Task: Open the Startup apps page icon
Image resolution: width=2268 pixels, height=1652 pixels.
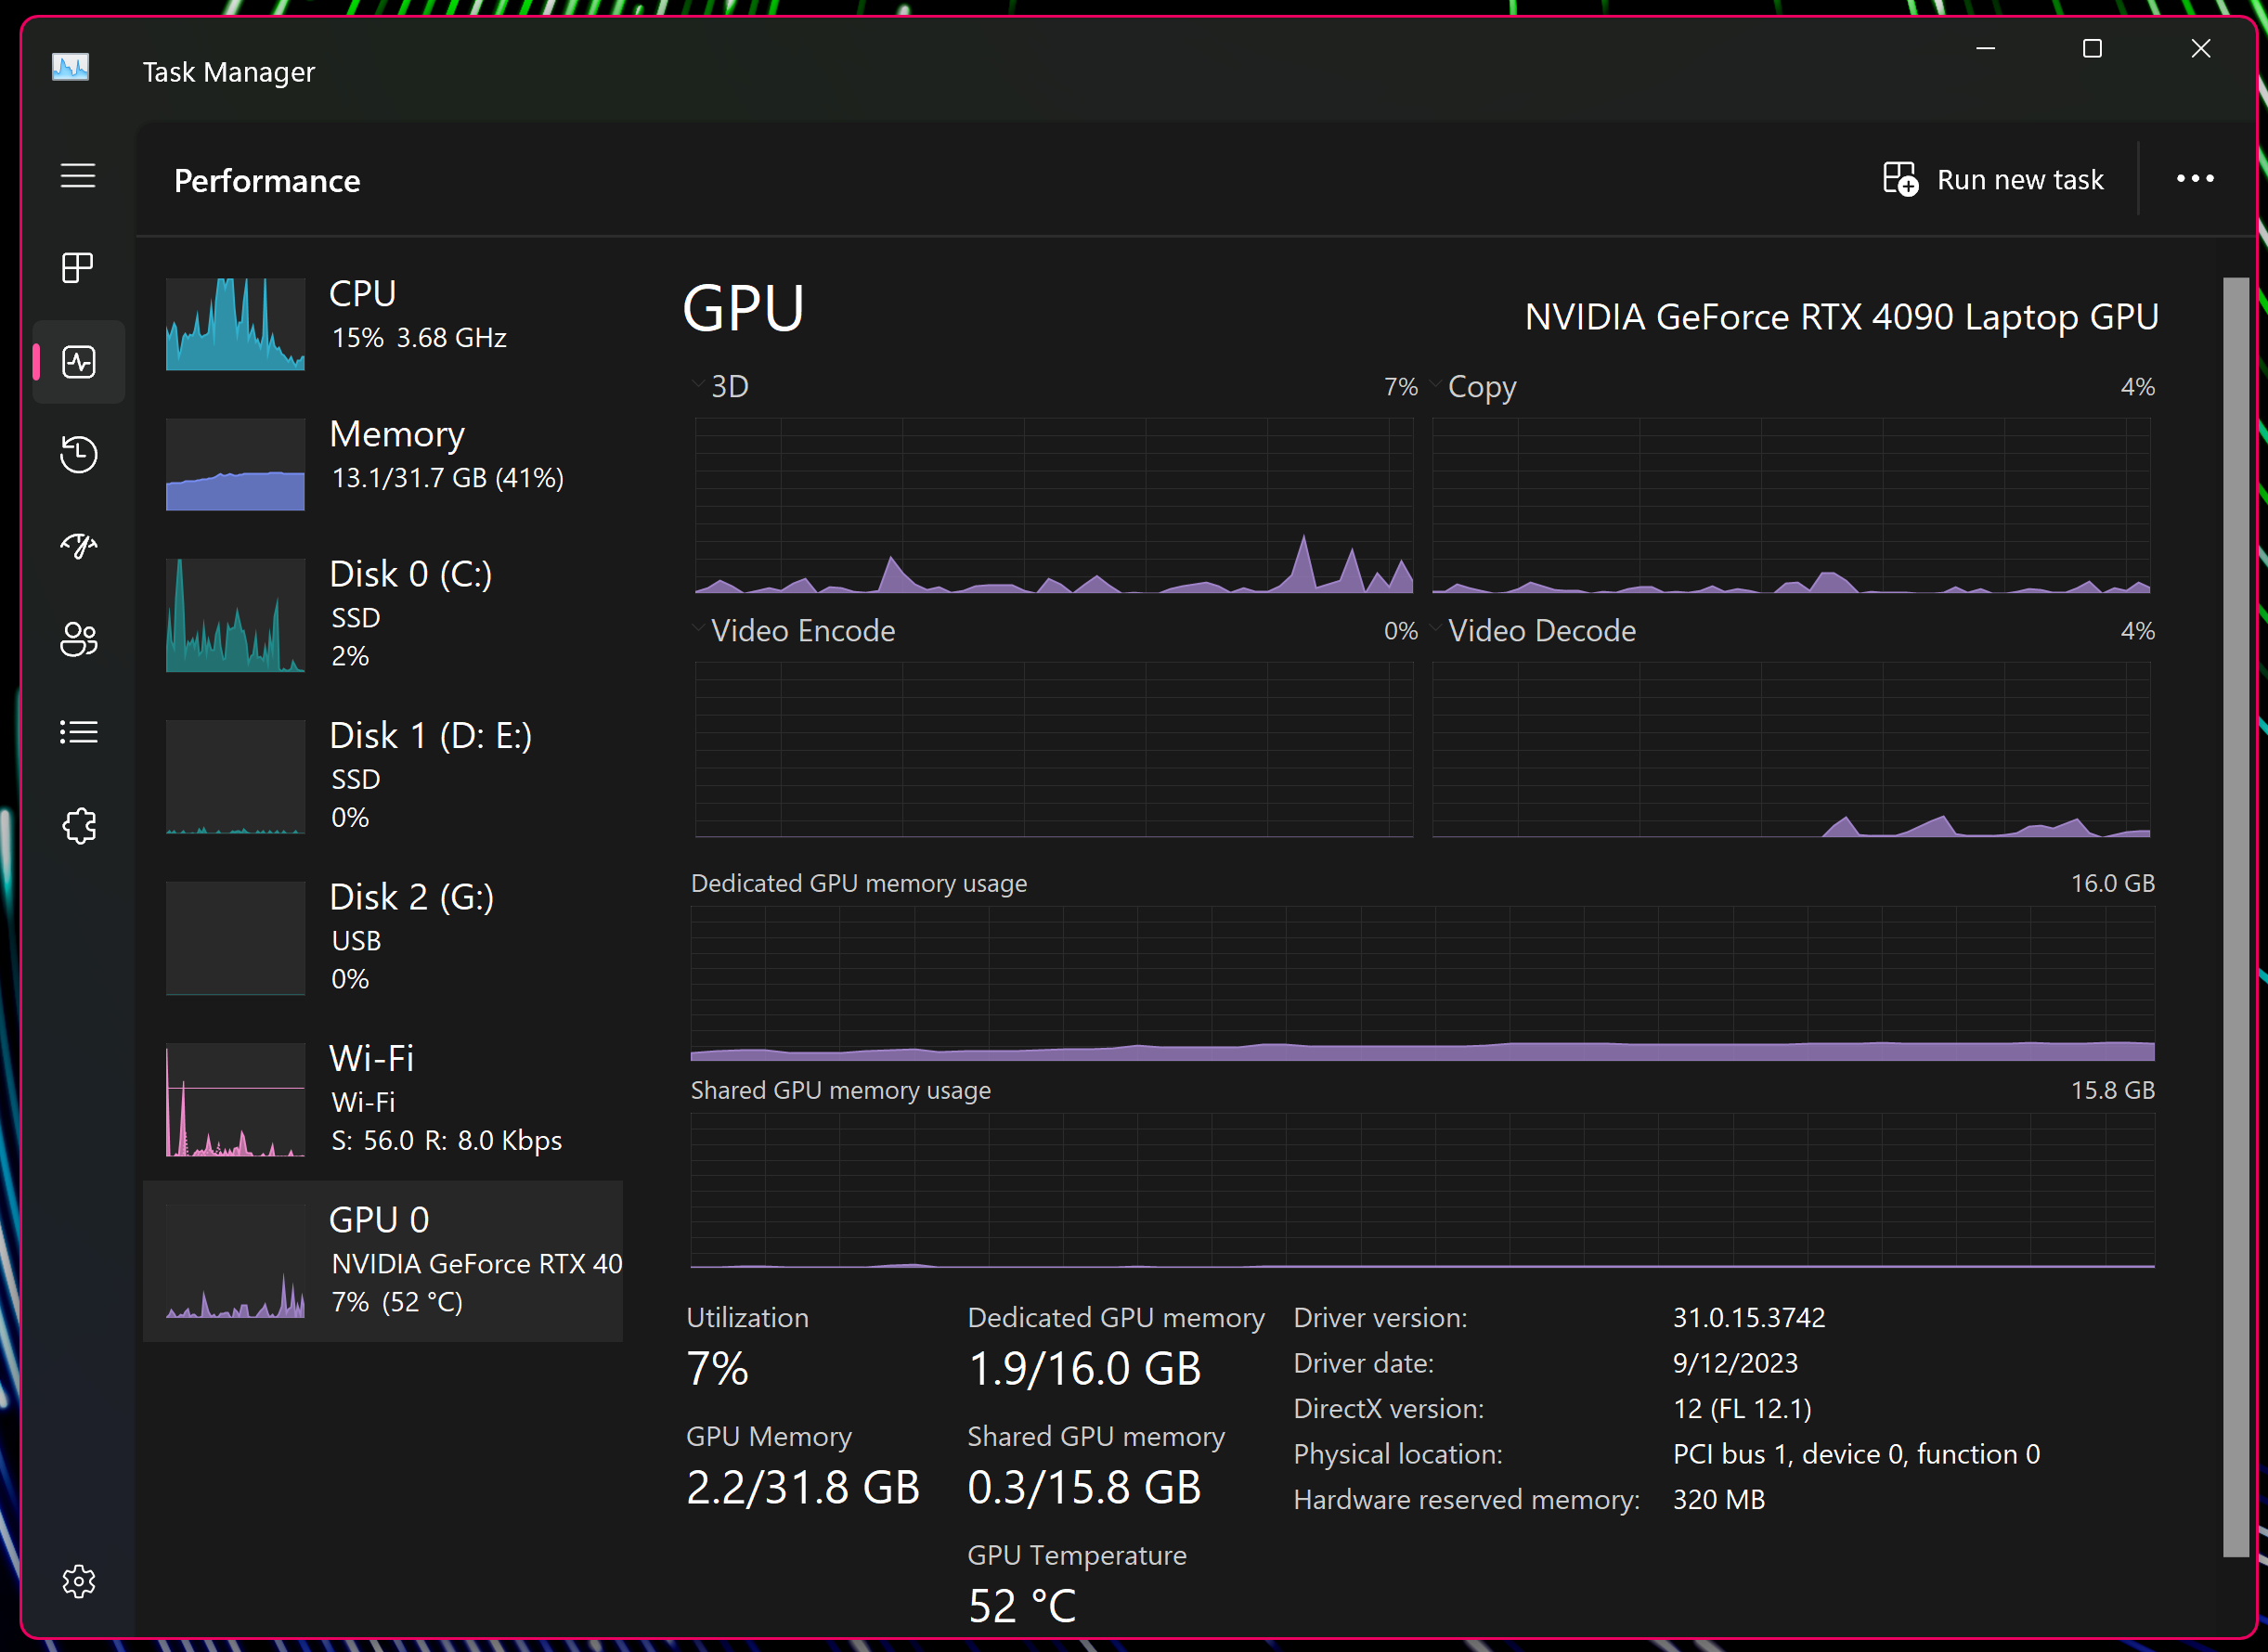Action: pyautogui.click(x=78, y=546)
